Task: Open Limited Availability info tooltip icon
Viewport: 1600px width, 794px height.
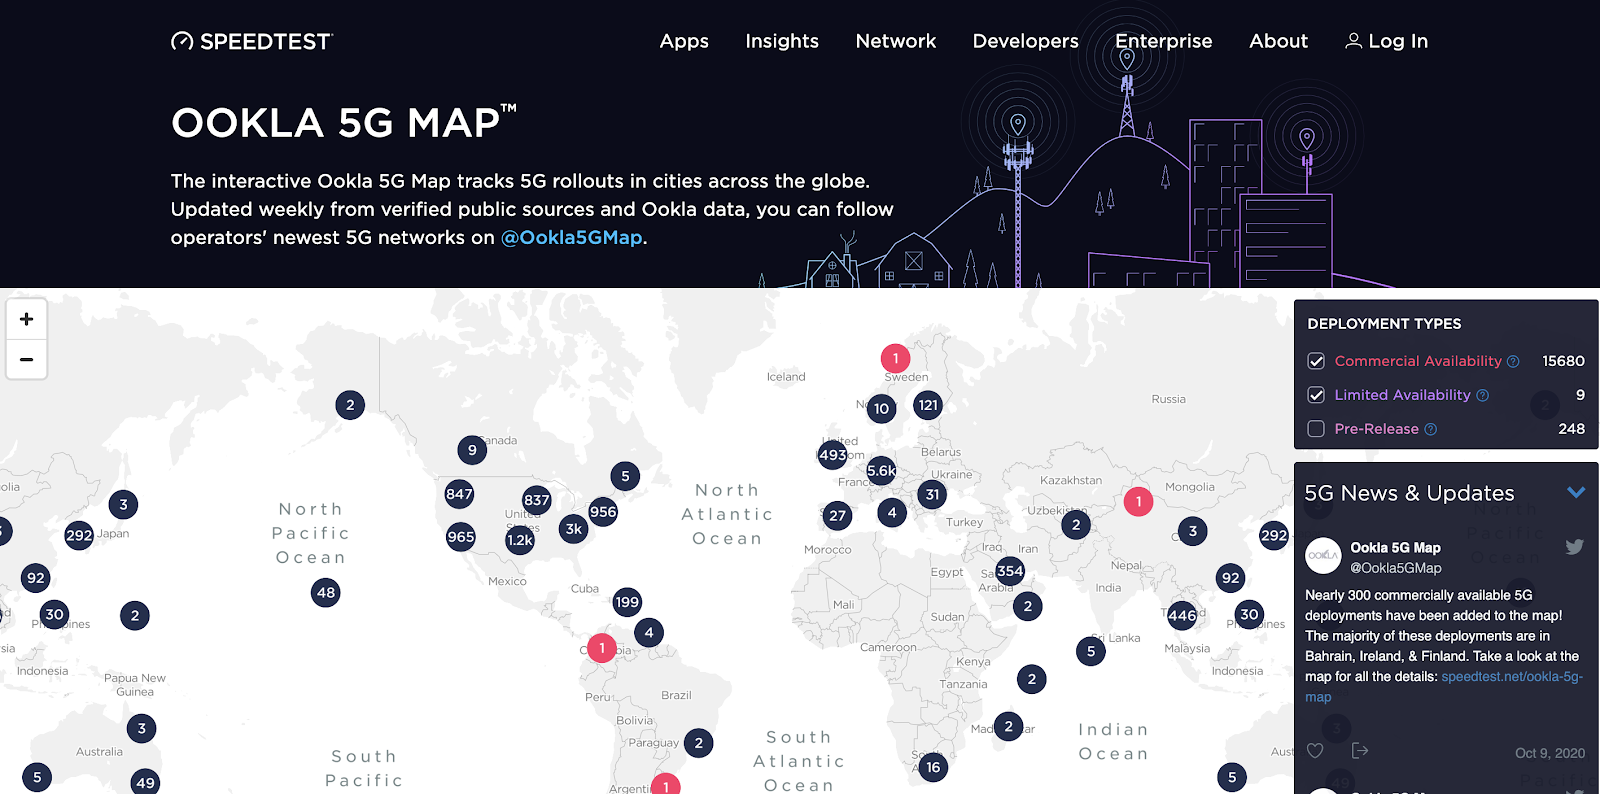Action: 1482,395
